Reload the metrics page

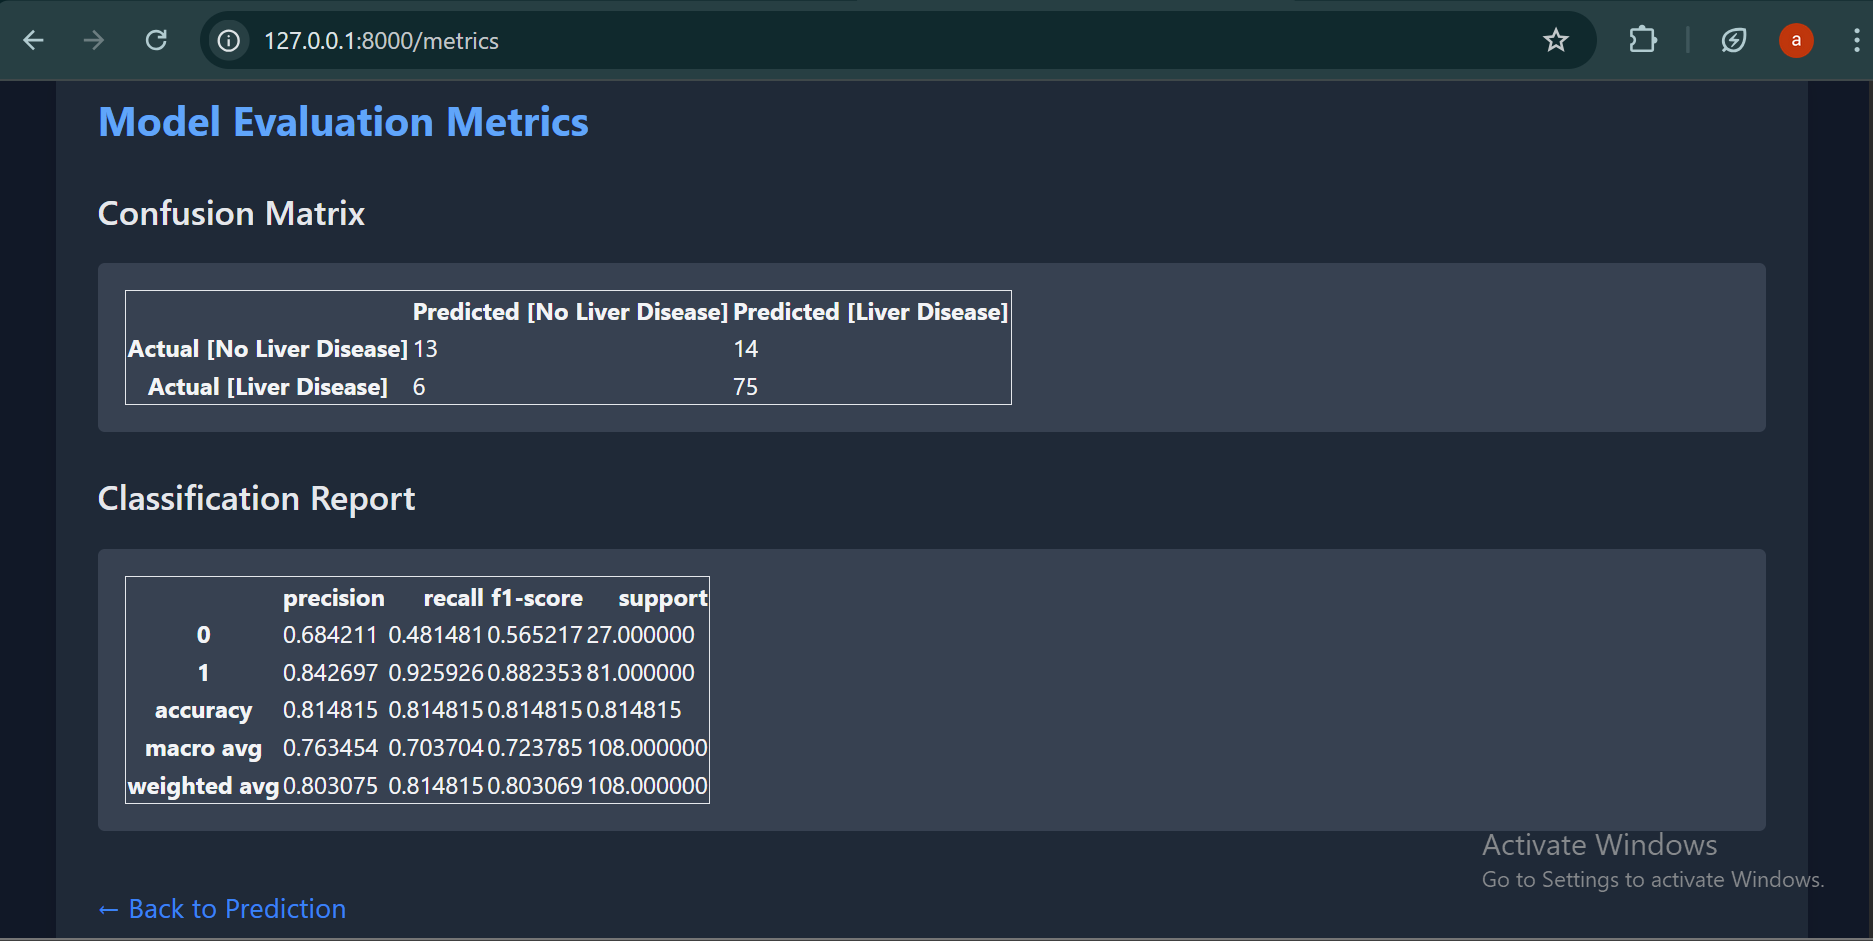pos(156,40)
